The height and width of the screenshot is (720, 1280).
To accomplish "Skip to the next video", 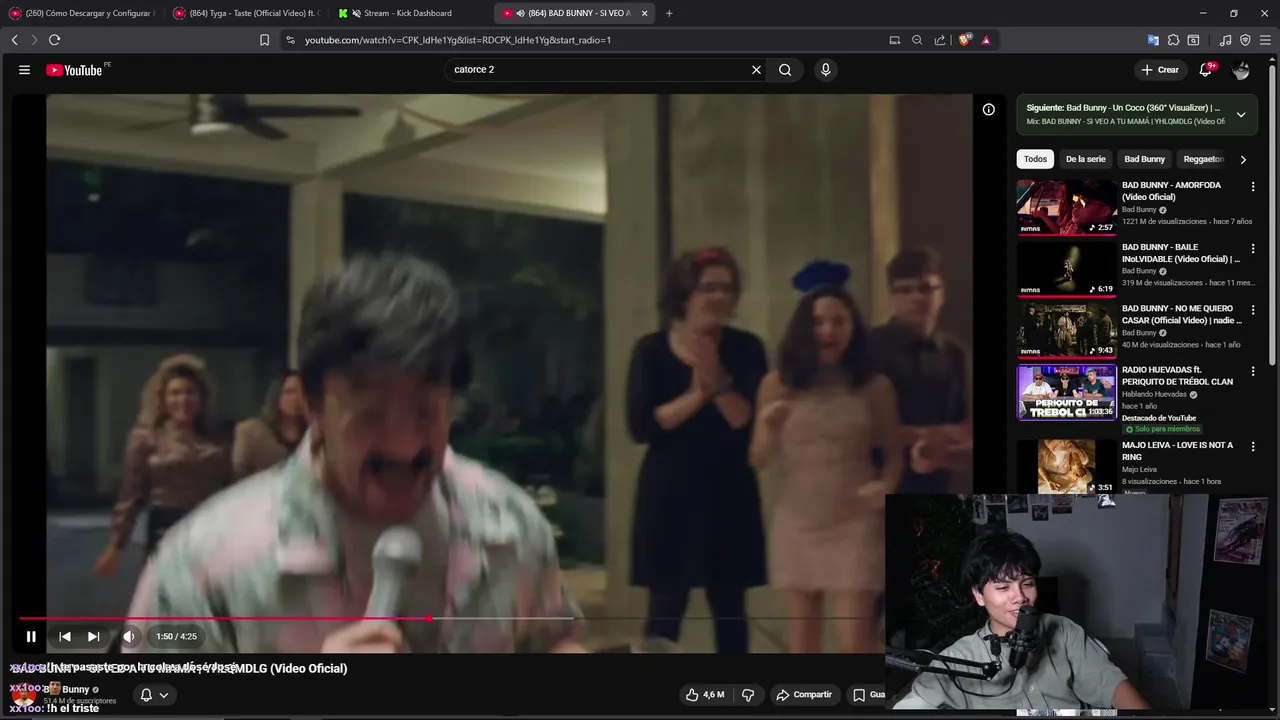I will coord(93,636).
